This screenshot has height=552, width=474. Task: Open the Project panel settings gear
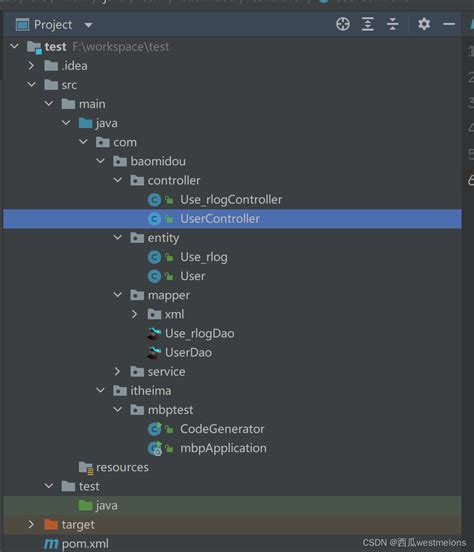click(424, 24)
